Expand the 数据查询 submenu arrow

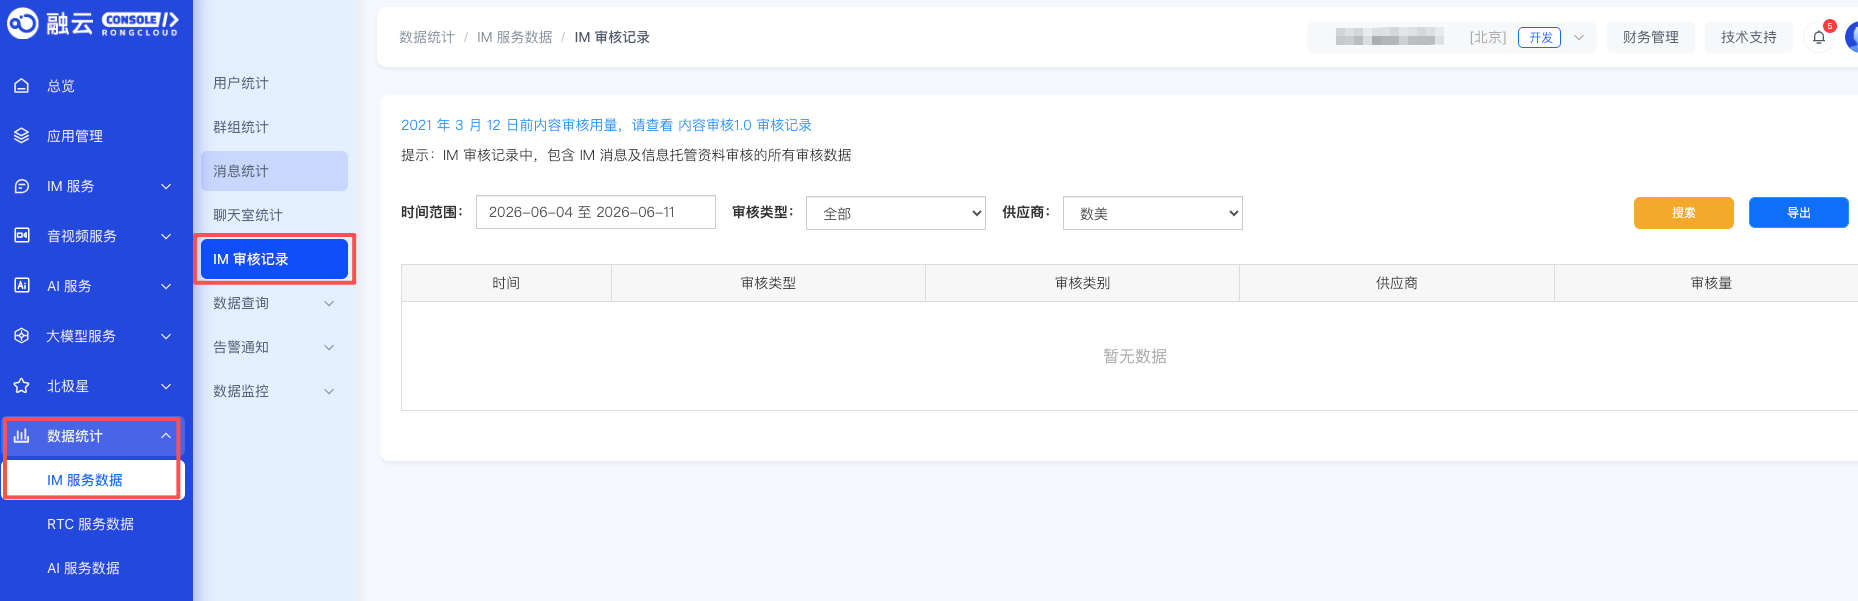(x=329, y=303)
